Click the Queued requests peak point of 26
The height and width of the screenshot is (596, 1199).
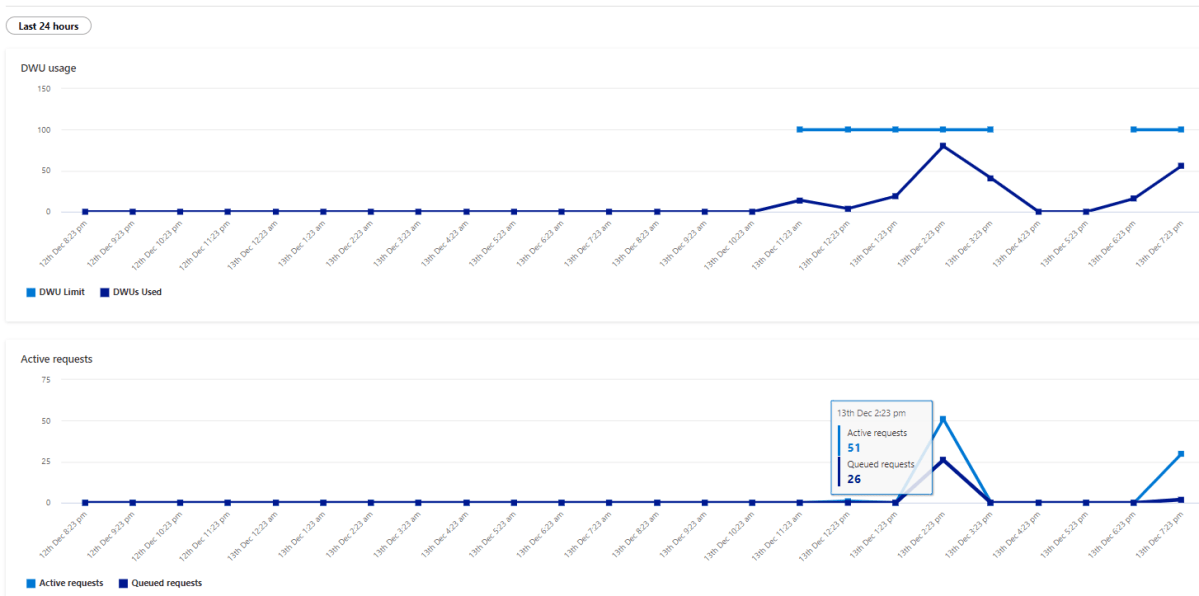[943, 460]
